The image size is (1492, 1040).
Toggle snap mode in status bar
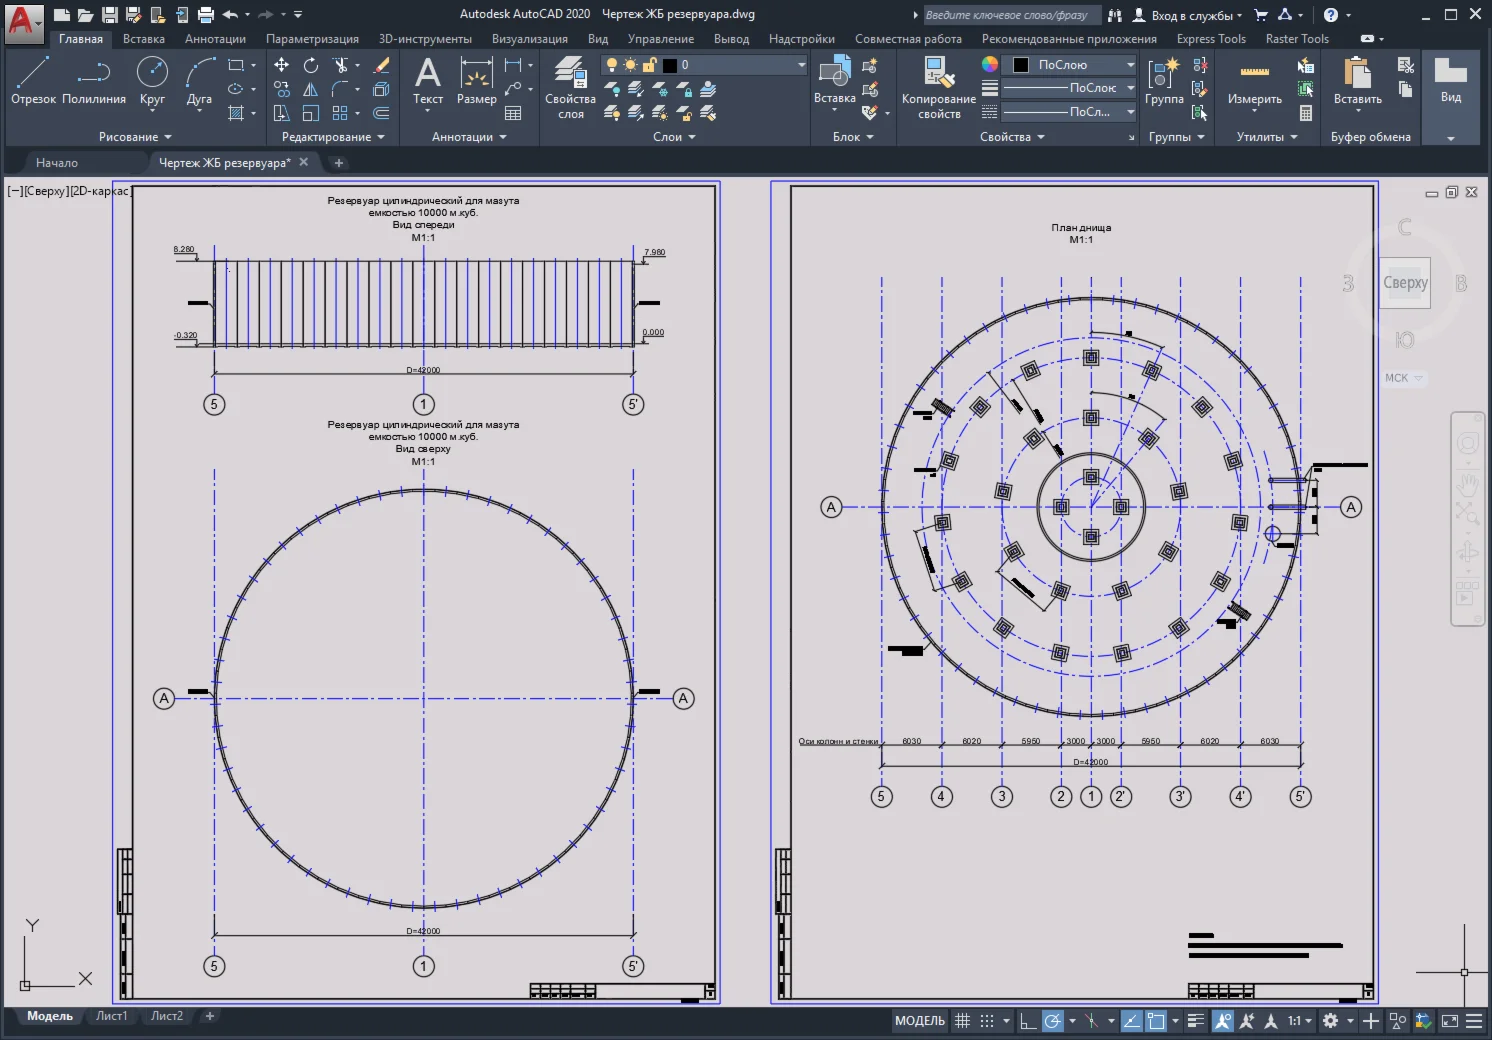coord(987,1021)
